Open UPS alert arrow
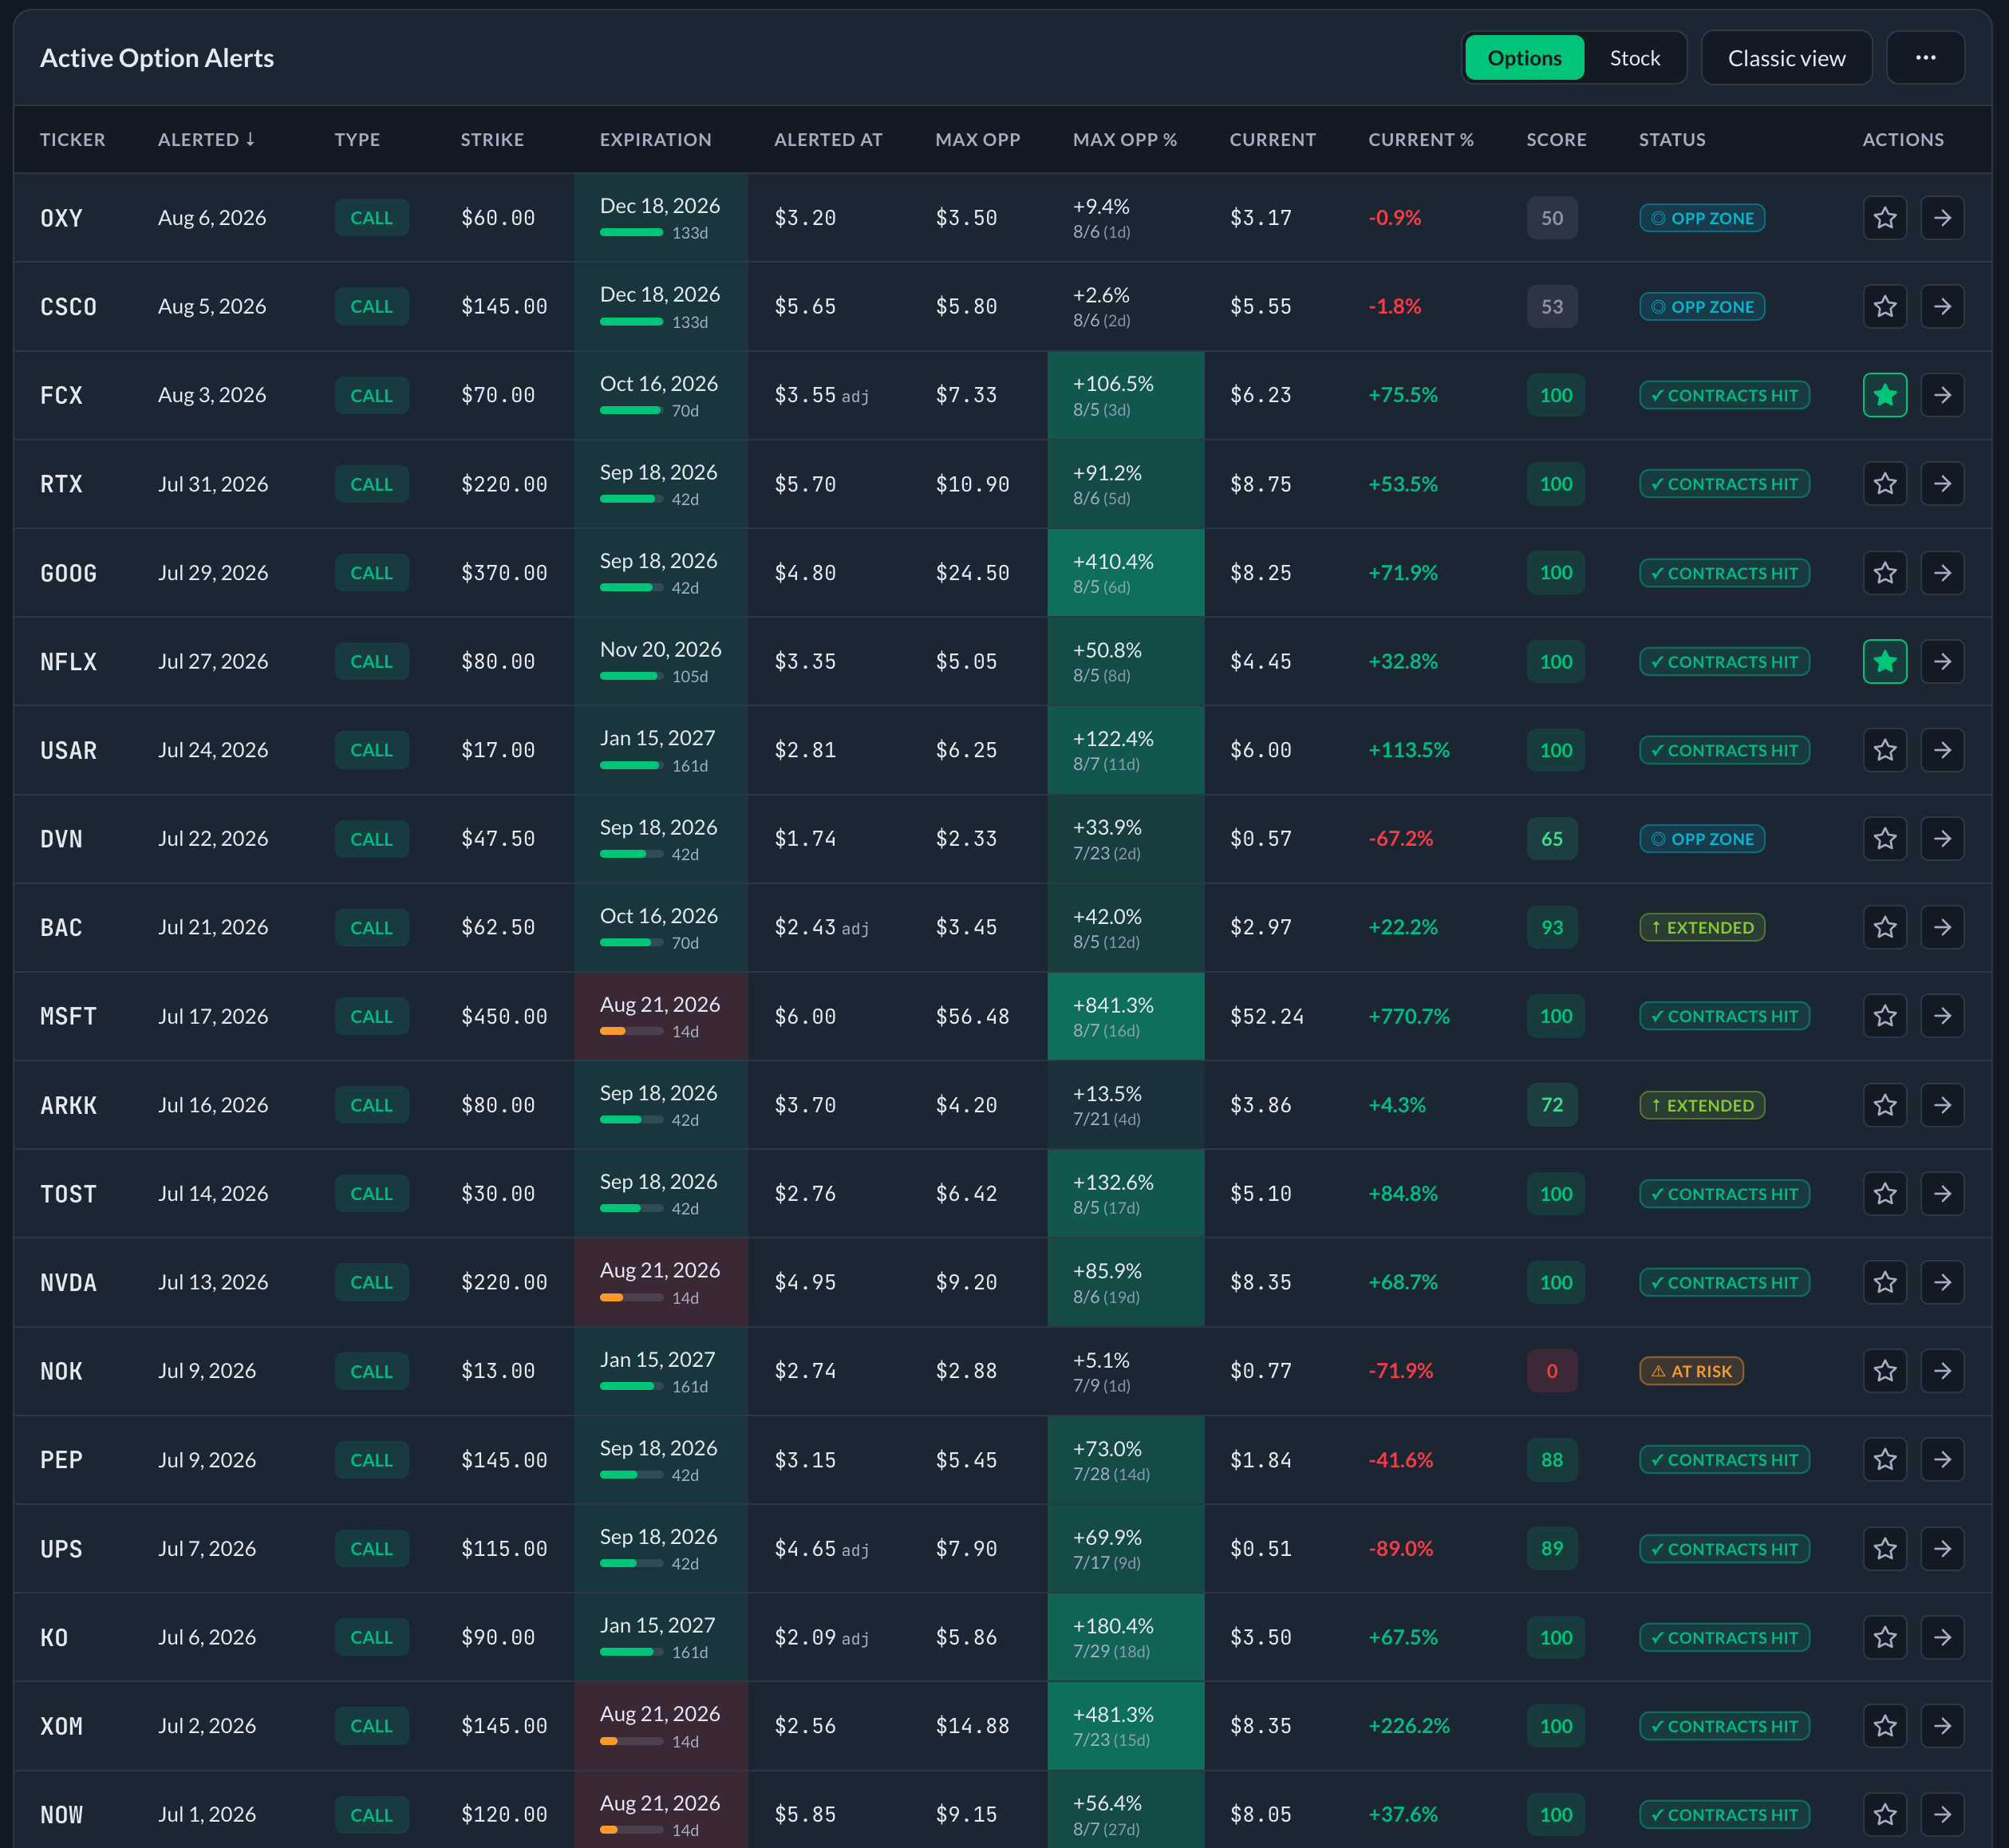Image resolution: width=2009 pixels, height=1848 pixels. tap(1941, 1549)
